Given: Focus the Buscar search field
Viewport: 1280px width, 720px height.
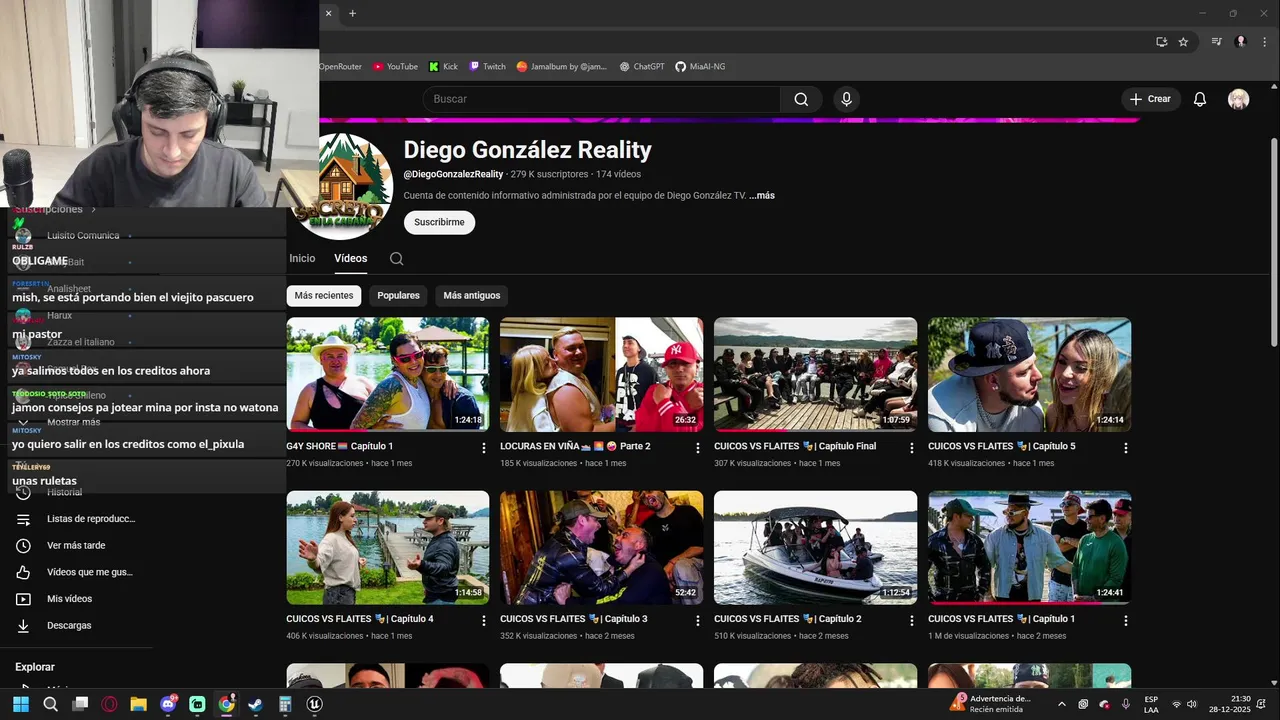Looking at the screenshot, I should pos(601,99).
